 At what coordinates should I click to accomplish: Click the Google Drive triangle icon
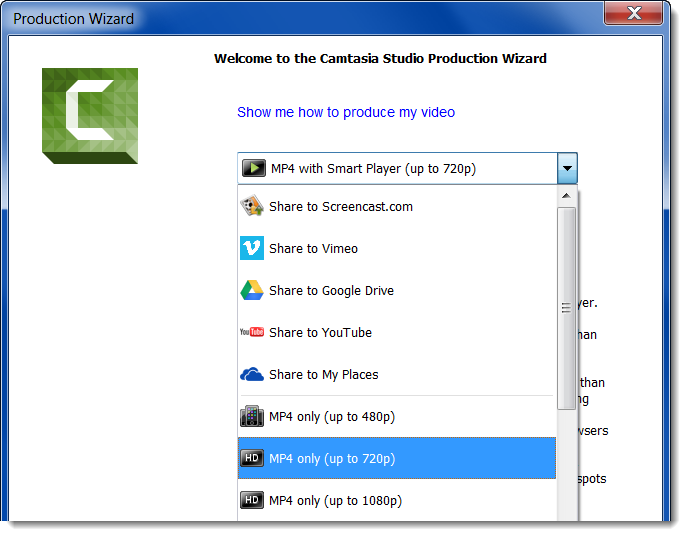point(252,290)
